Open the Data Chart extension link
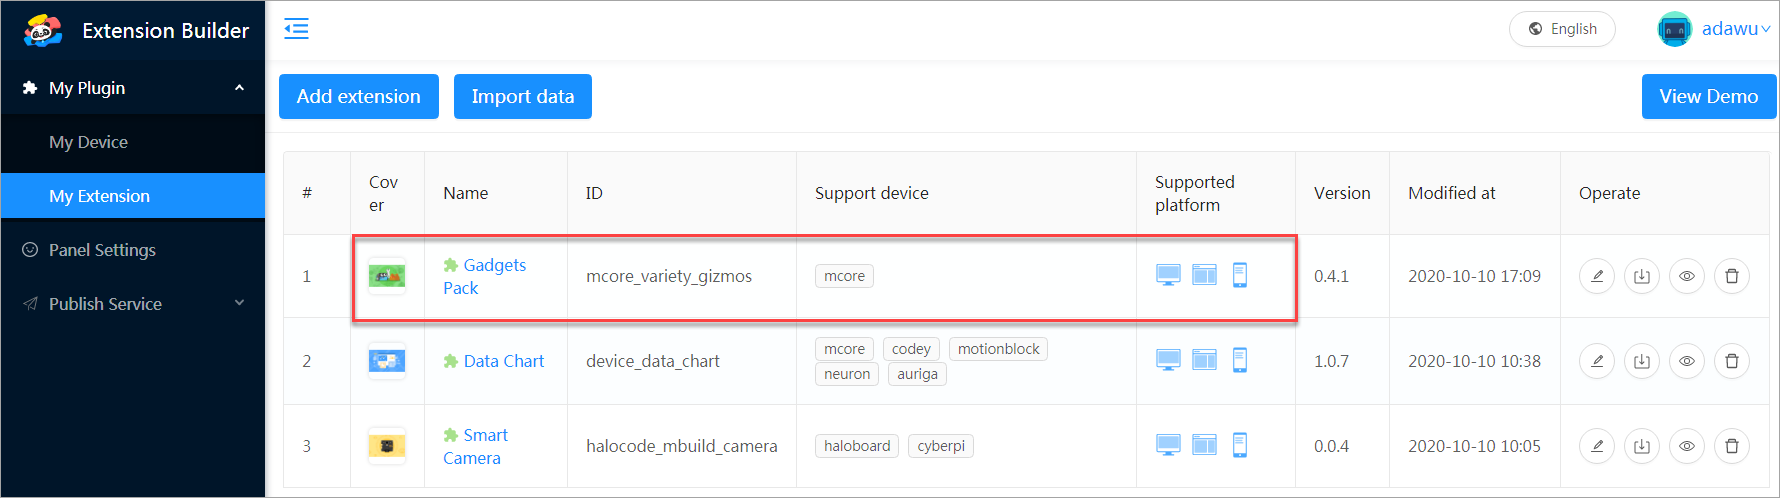The width and height of the screenshot is (1780, 498). click(x=503, y=361)
